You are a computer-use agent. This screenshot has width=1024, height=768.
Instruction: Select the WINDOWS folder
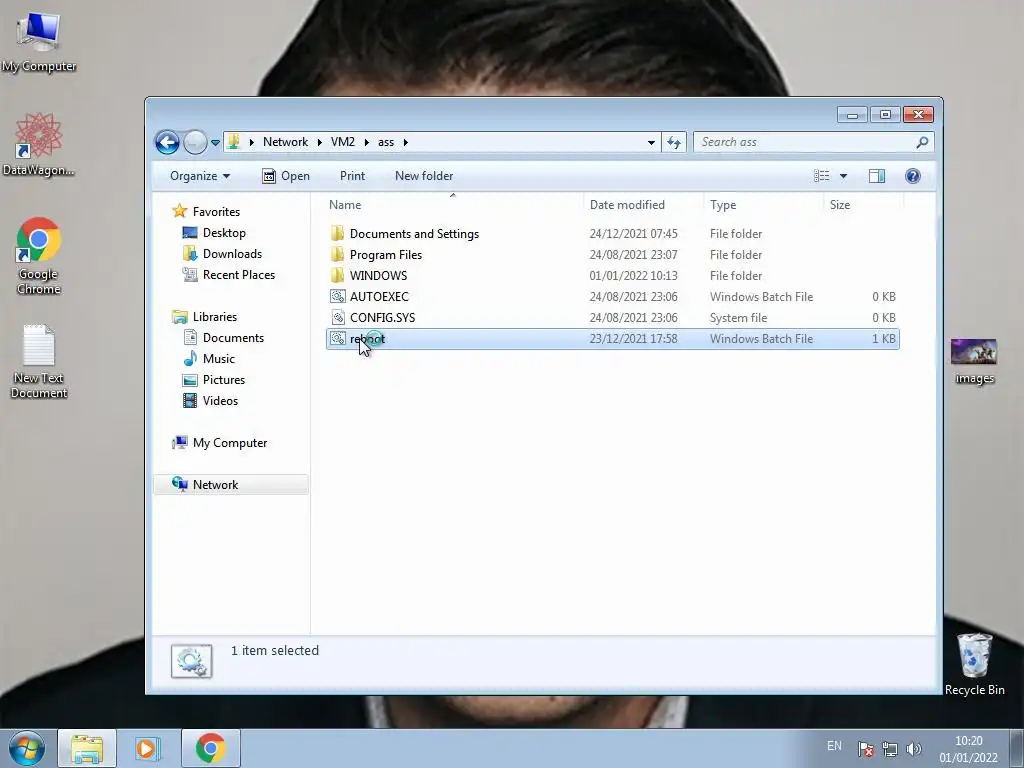tap(378, 276)
